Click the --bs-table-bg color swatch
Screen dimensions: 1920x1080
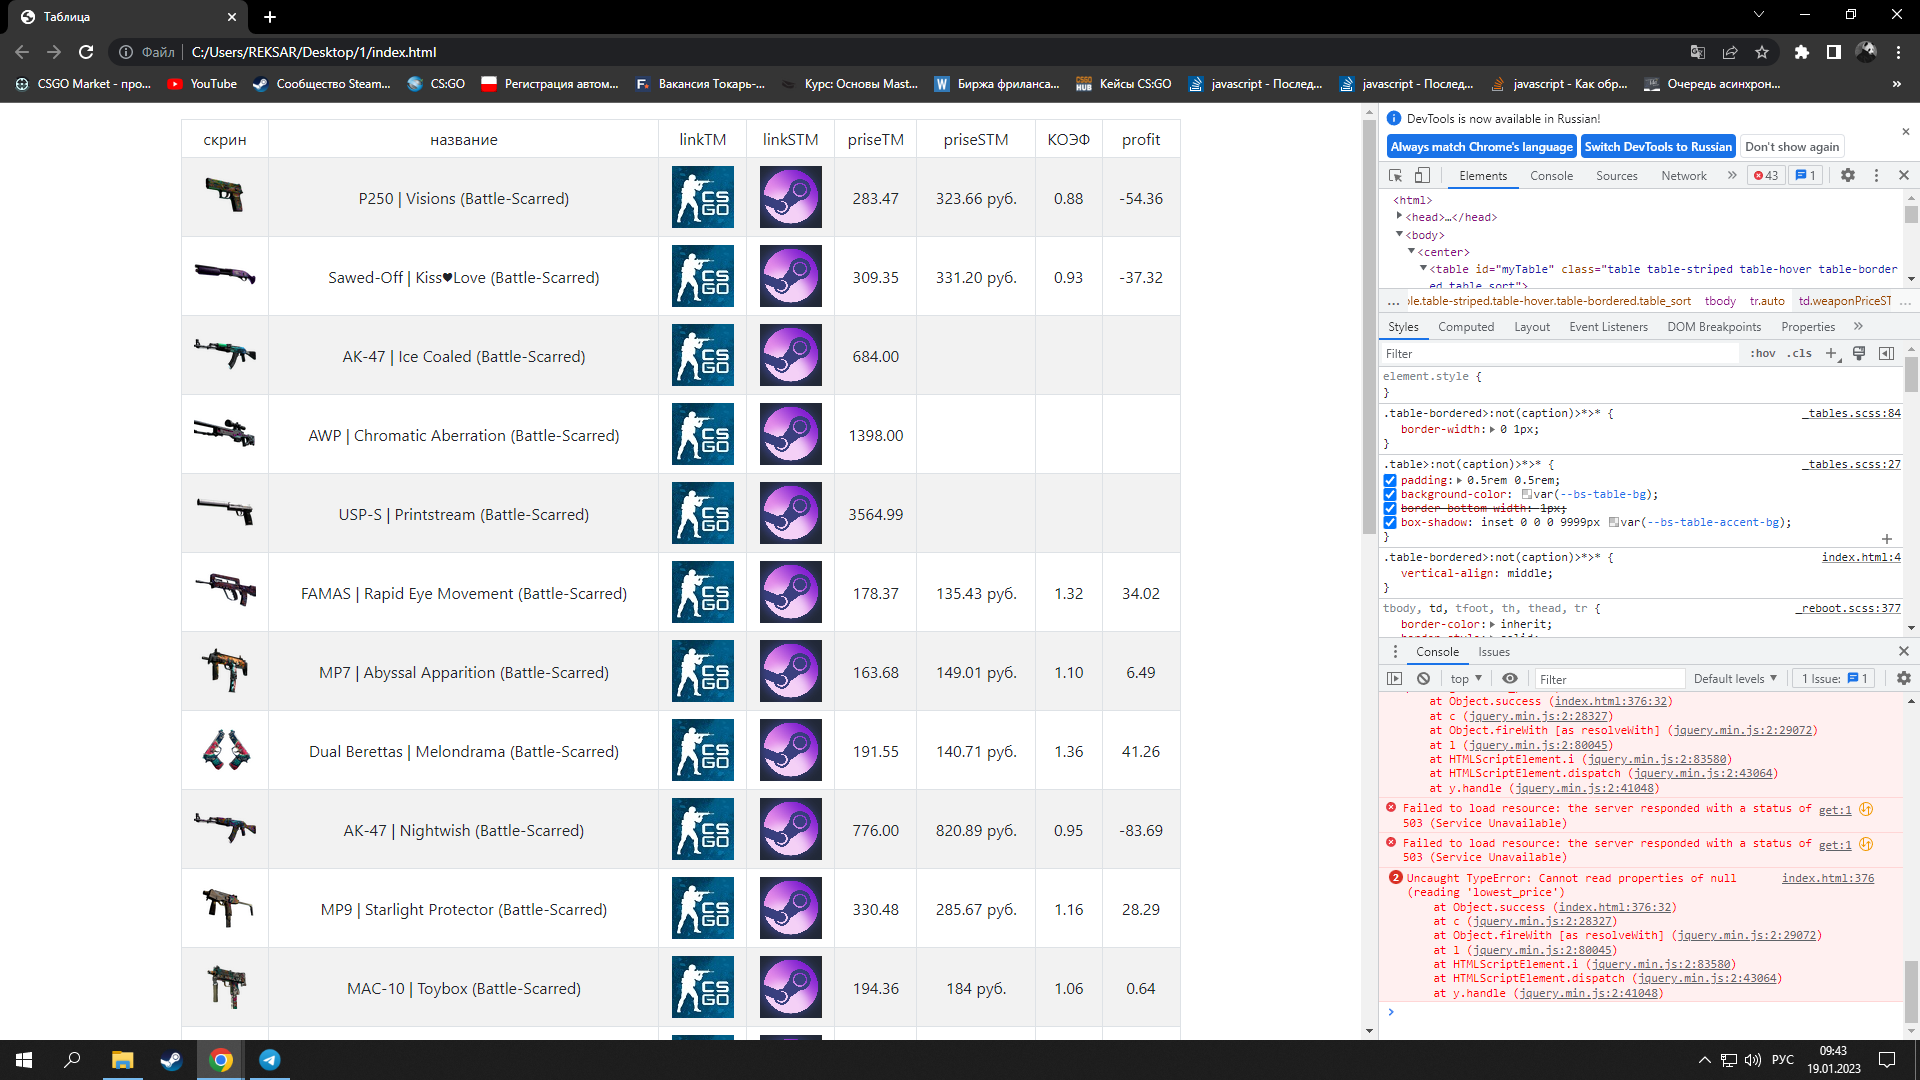coord(1527,494)
